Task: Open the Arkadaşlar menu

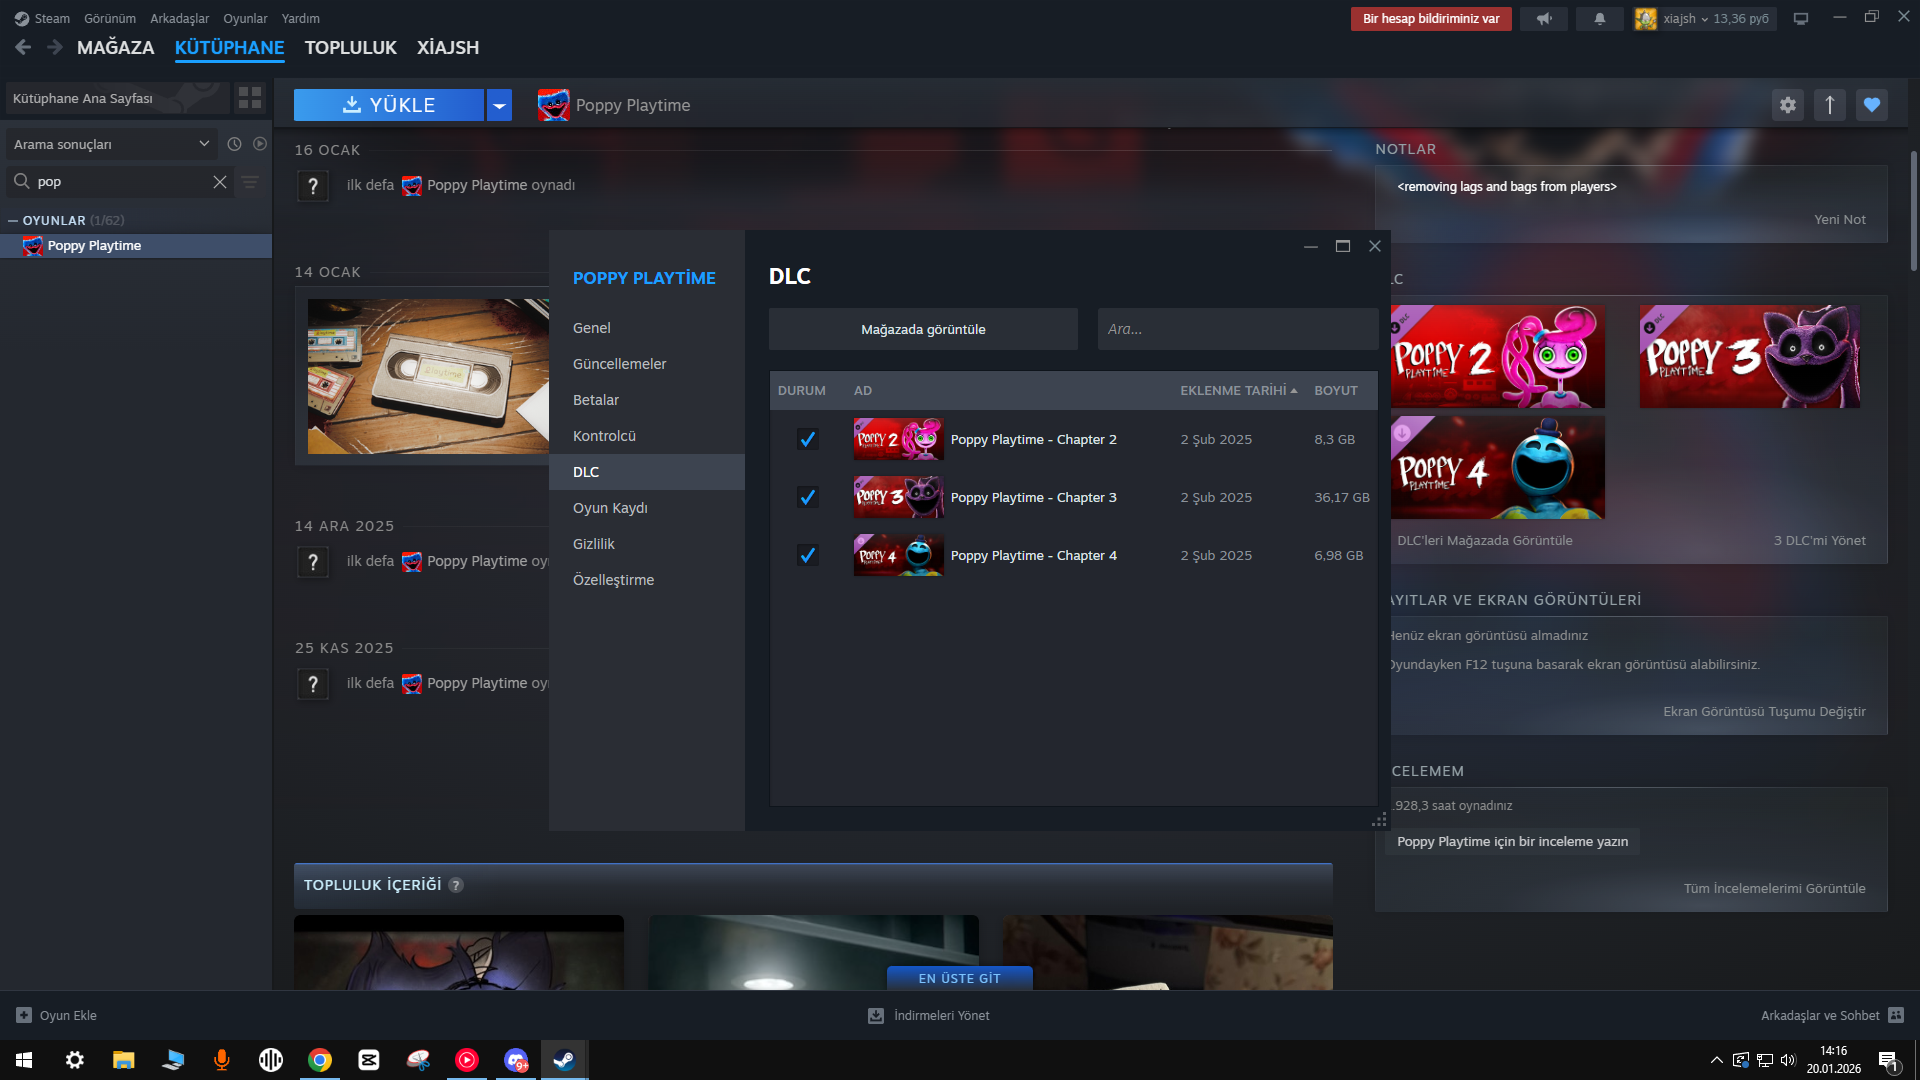Action: point(180,19)
